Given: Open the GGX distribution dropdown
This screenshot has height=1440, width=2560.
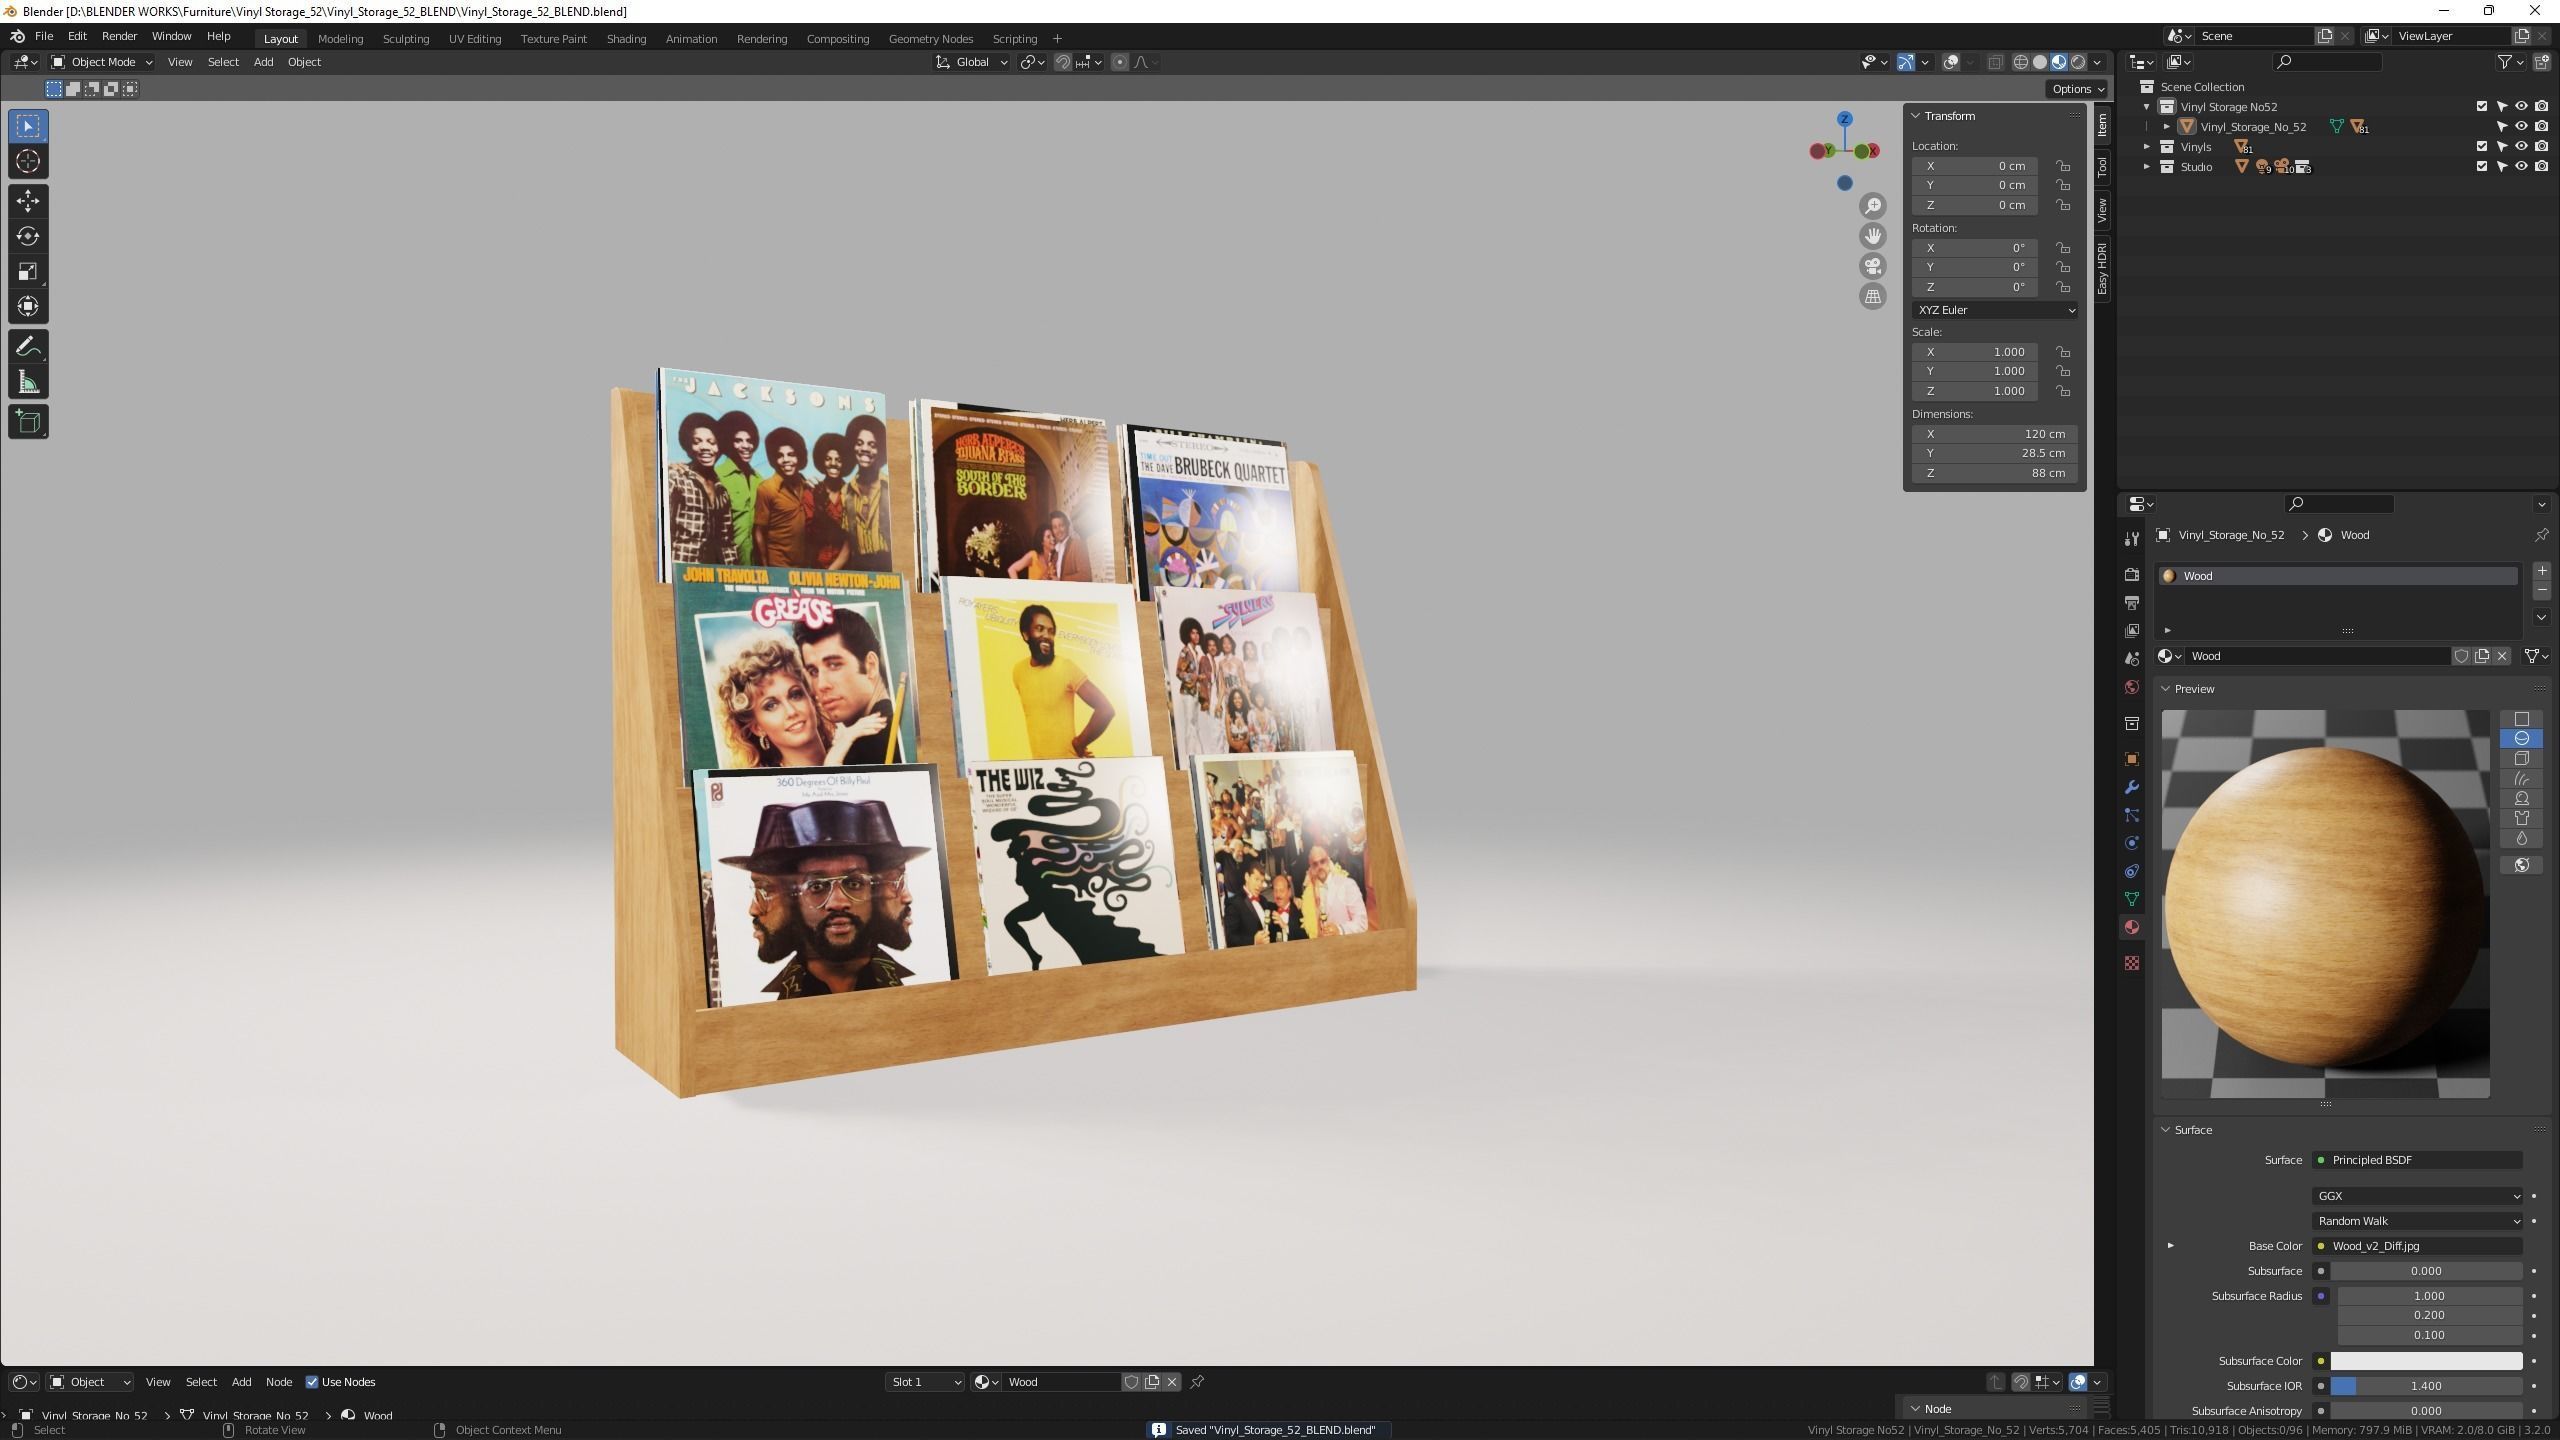Looking at the screenshot, I should click(2416, 1196).
